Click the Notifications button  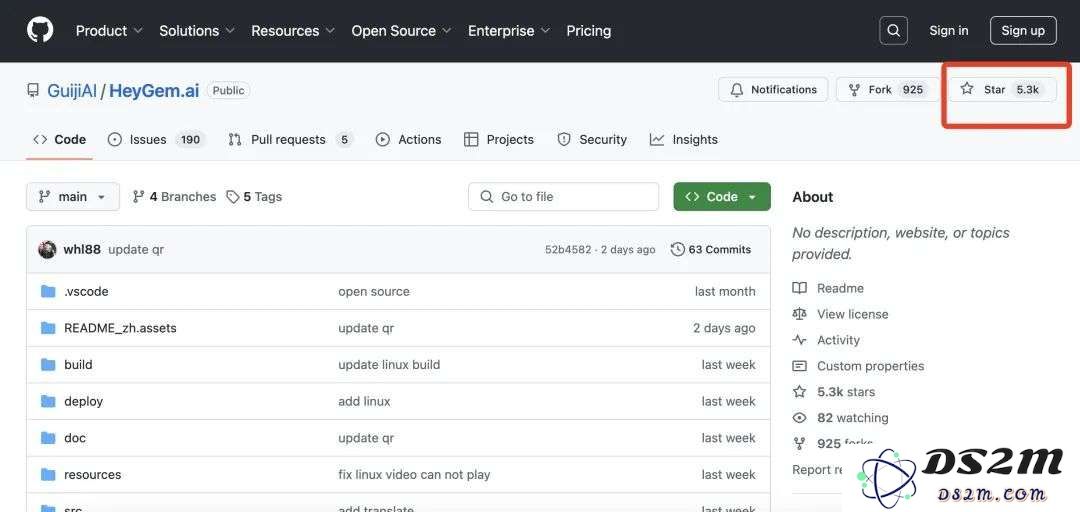(x=773, y=90)
